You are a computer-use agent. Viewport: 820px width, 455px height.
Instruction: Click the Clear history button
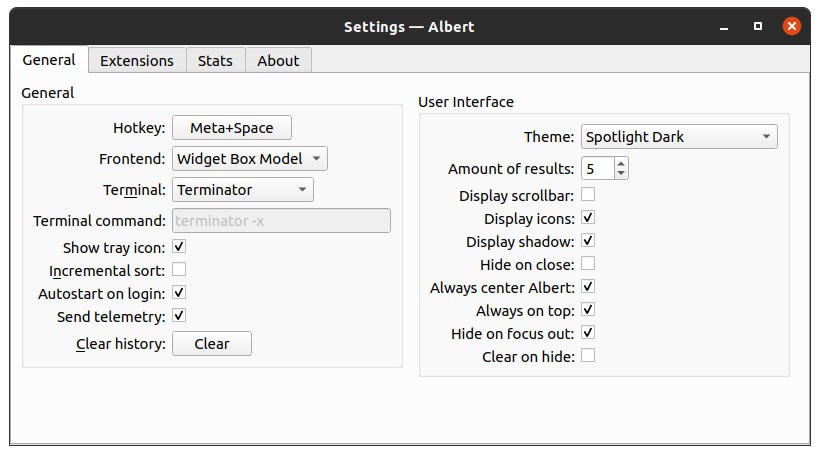pyautogui.click(x=212, y=344)
